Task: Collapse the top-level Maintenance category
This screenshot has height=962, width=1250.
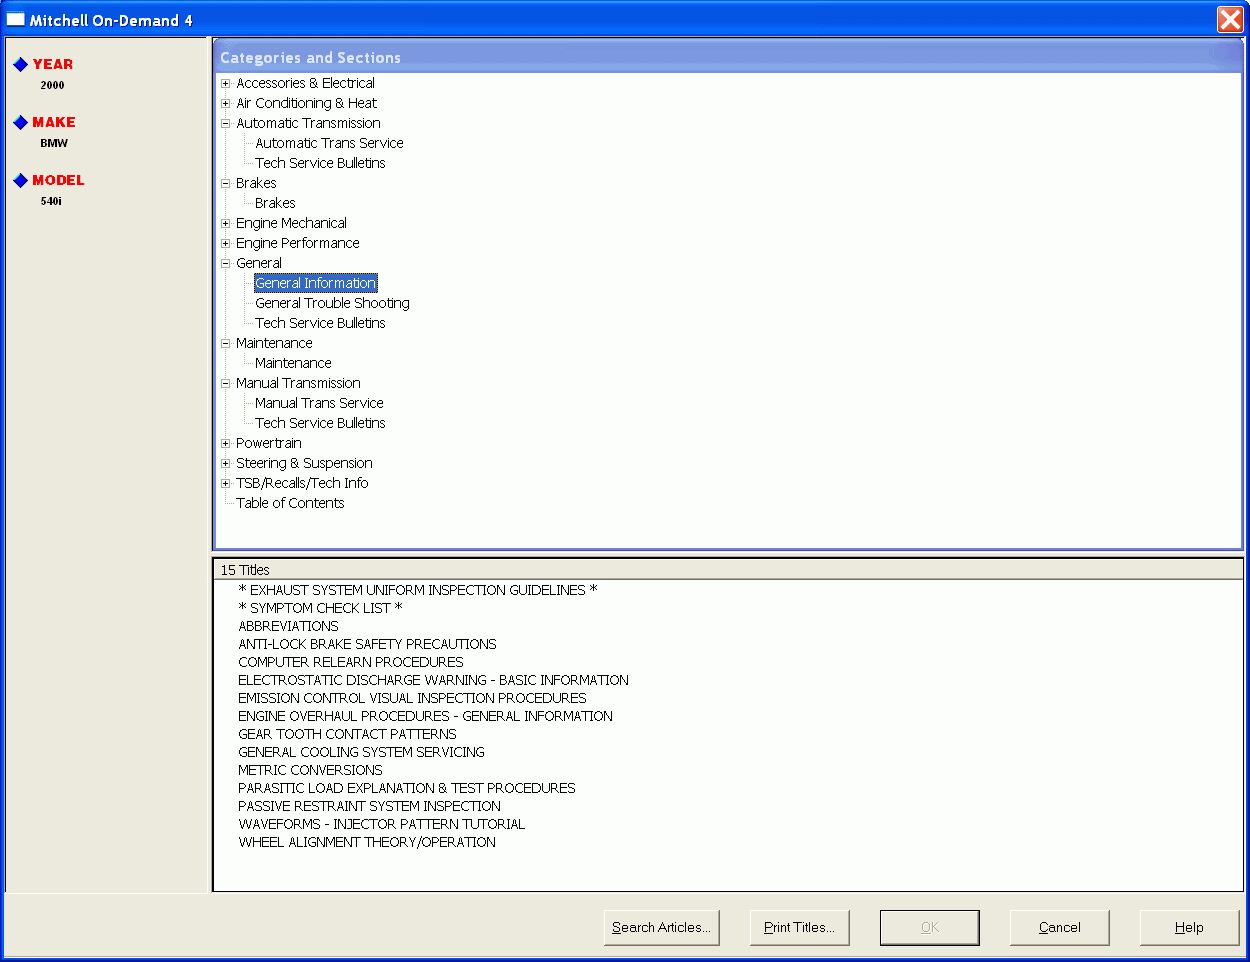Action: click(x=226, y=344)
